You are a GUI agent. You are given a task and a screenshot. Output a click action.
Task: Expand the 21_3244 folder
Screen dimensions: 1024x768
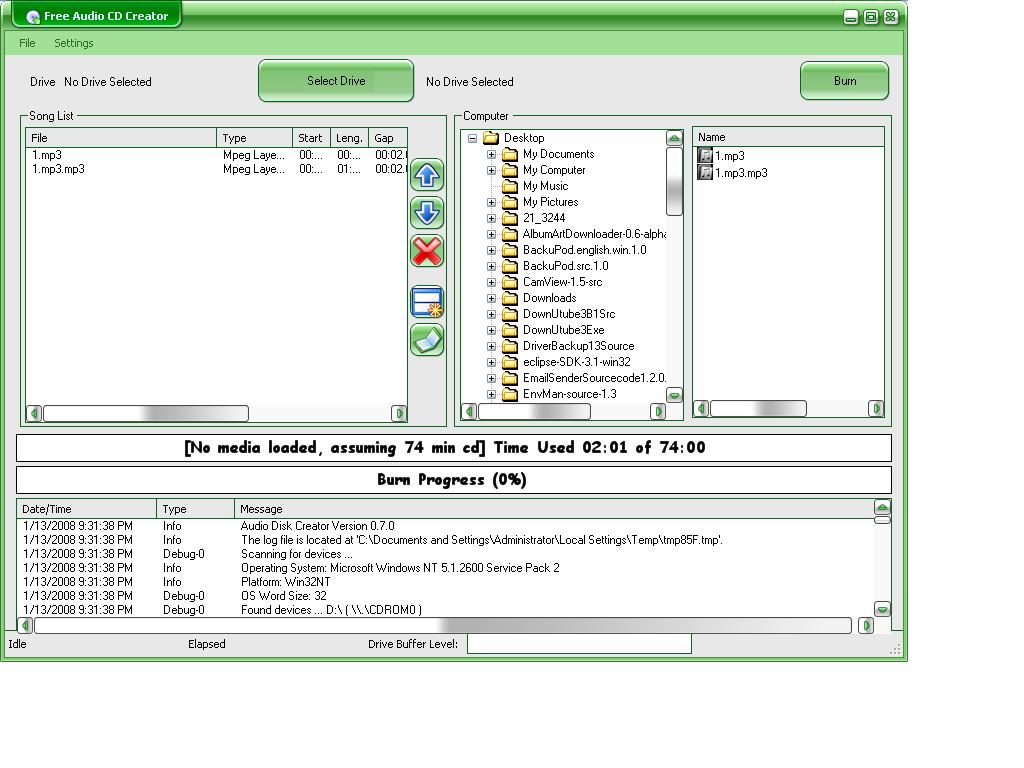pyautogui.click(x=491, y=218)
